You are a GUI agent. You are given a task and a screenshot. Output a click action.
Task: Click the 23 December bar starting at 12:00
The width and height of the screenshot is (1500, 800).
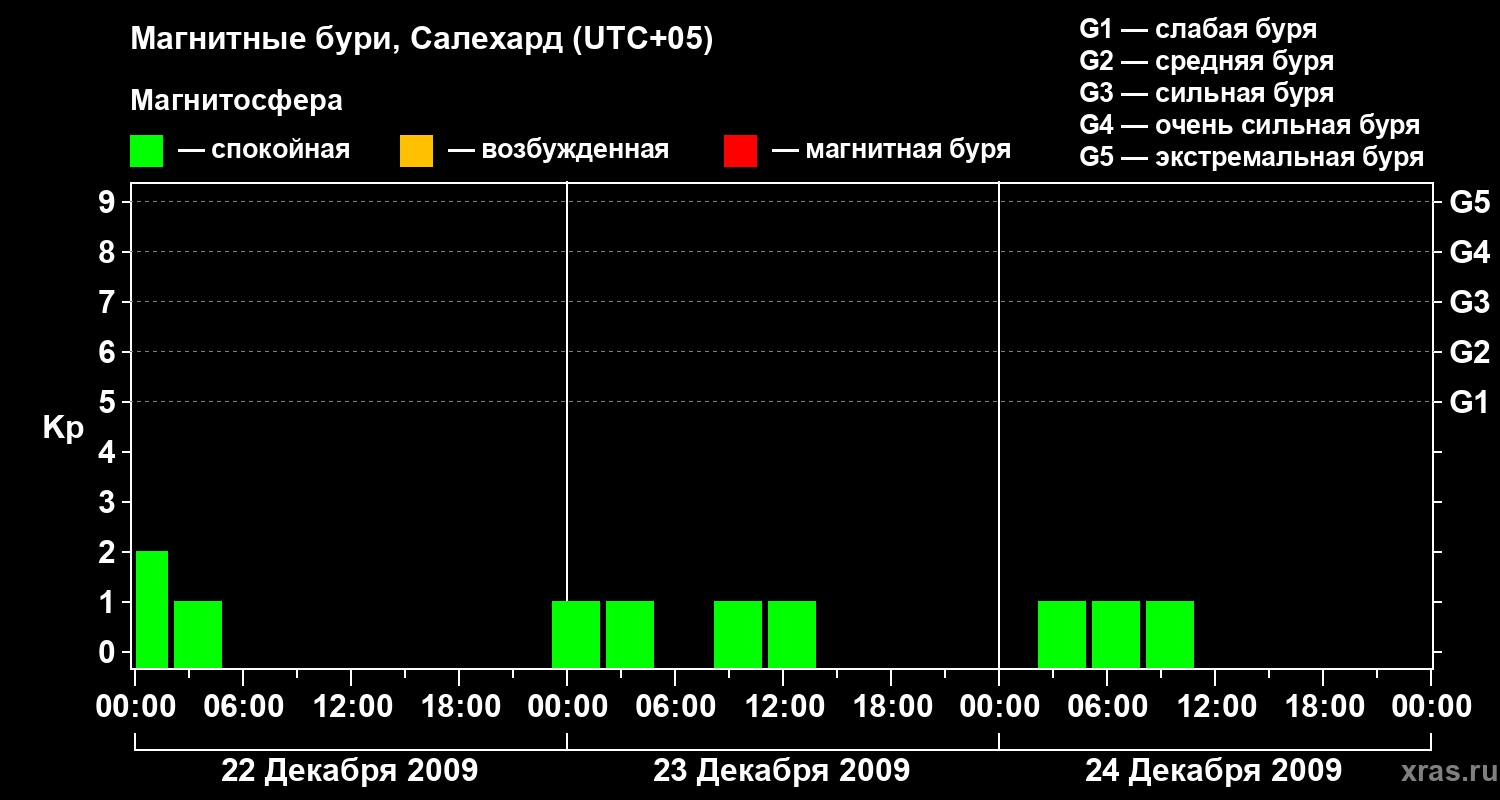tap(792, 634)
